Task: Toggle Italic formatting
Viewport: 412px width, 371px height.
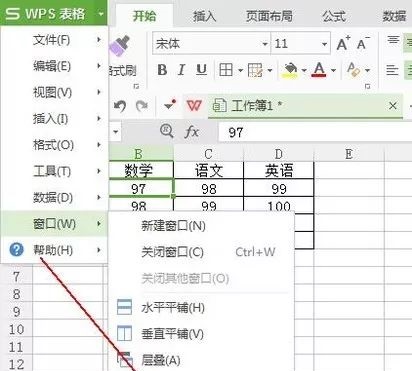Action: (x=181, y=70)
